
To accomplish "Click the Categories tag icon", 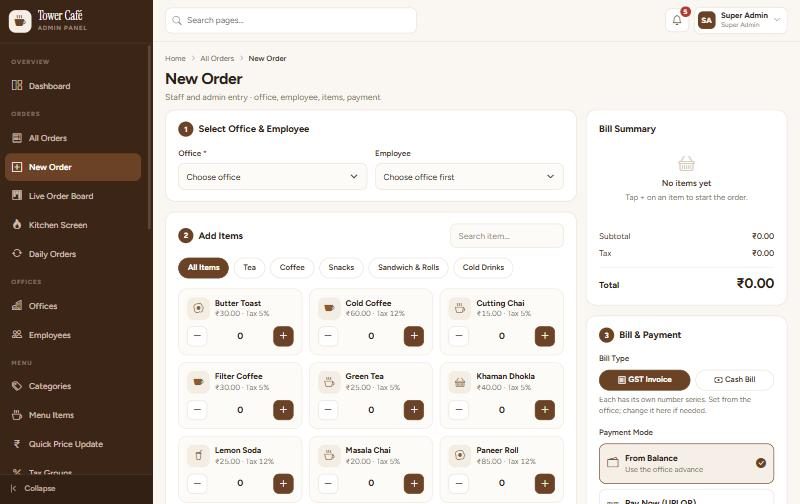I will pyautogui.click(x=17, y=386).
